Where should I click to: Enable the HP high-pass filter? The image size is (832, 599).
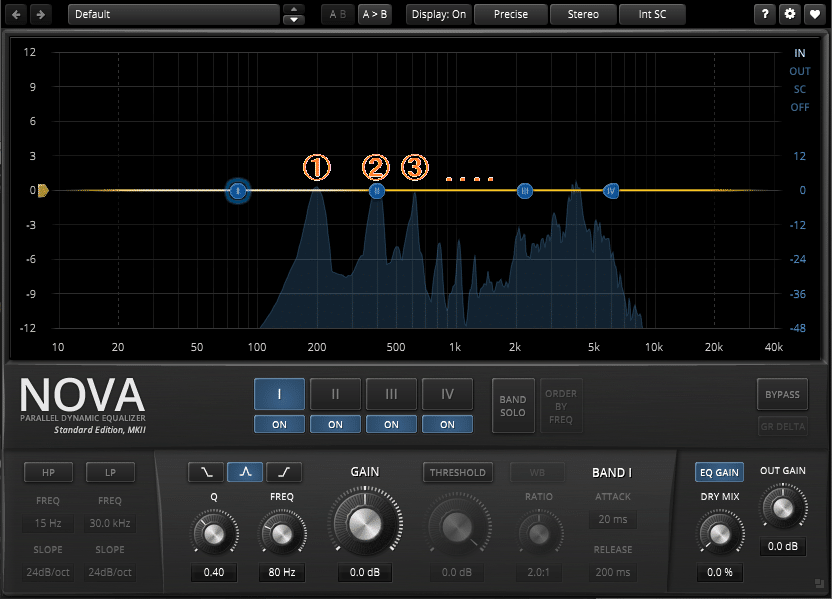[x=48, y=472]
